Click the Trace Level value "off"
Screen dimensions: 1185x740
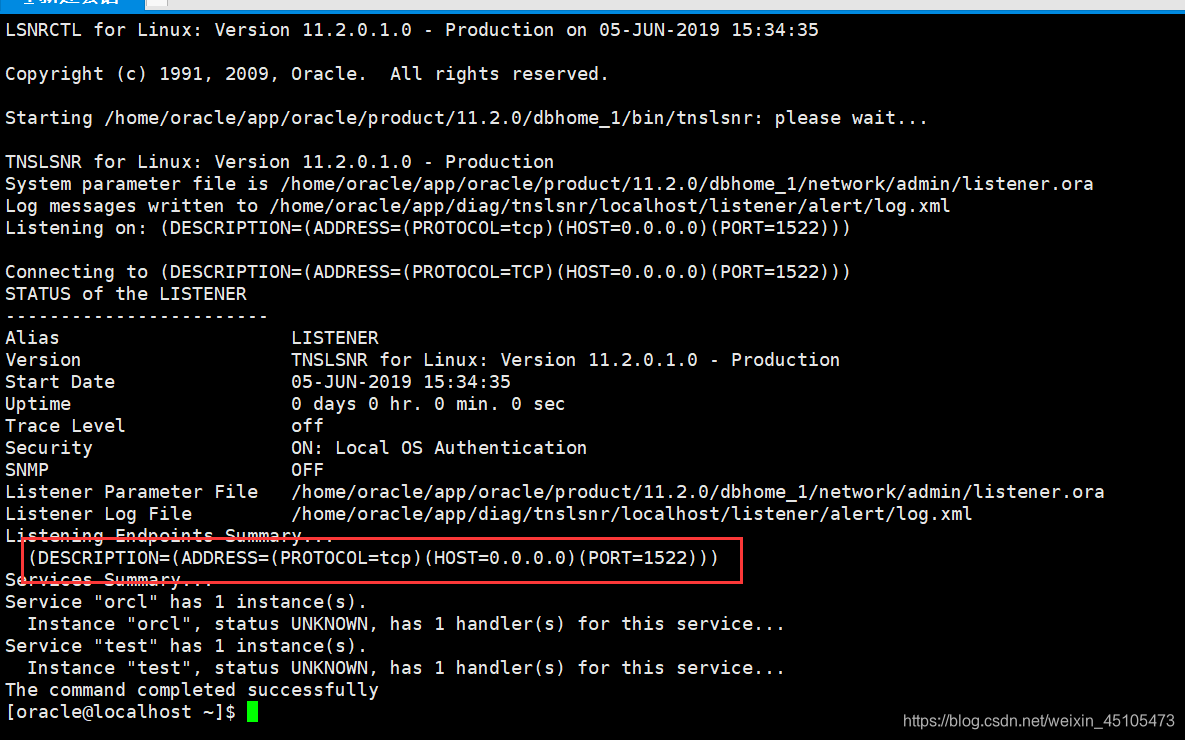308,426
